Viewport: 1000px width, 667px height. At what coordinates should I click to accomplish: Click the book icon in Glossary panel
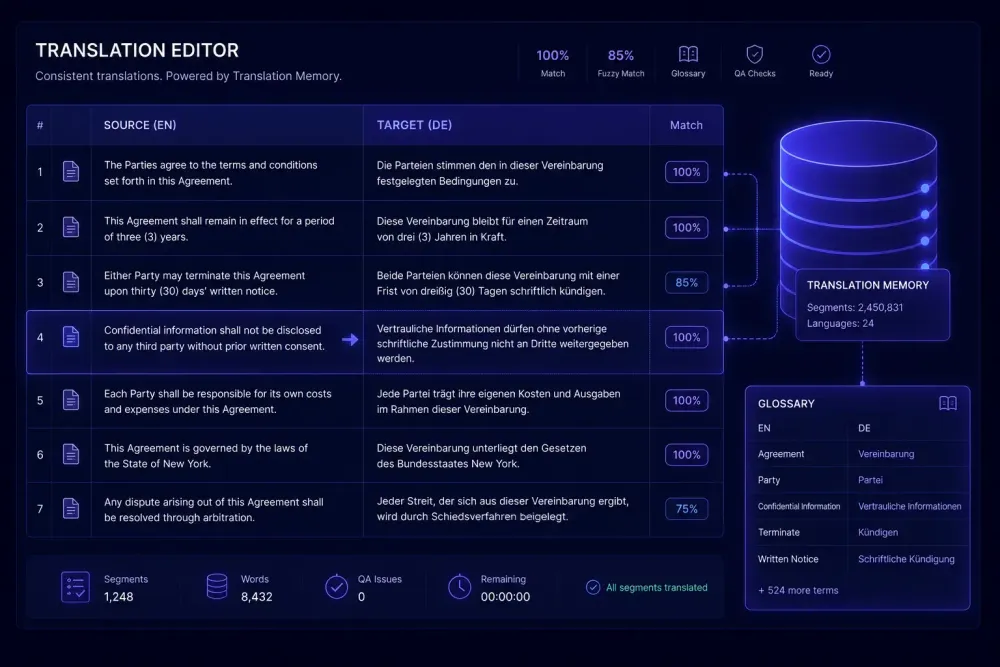(948, 403)
